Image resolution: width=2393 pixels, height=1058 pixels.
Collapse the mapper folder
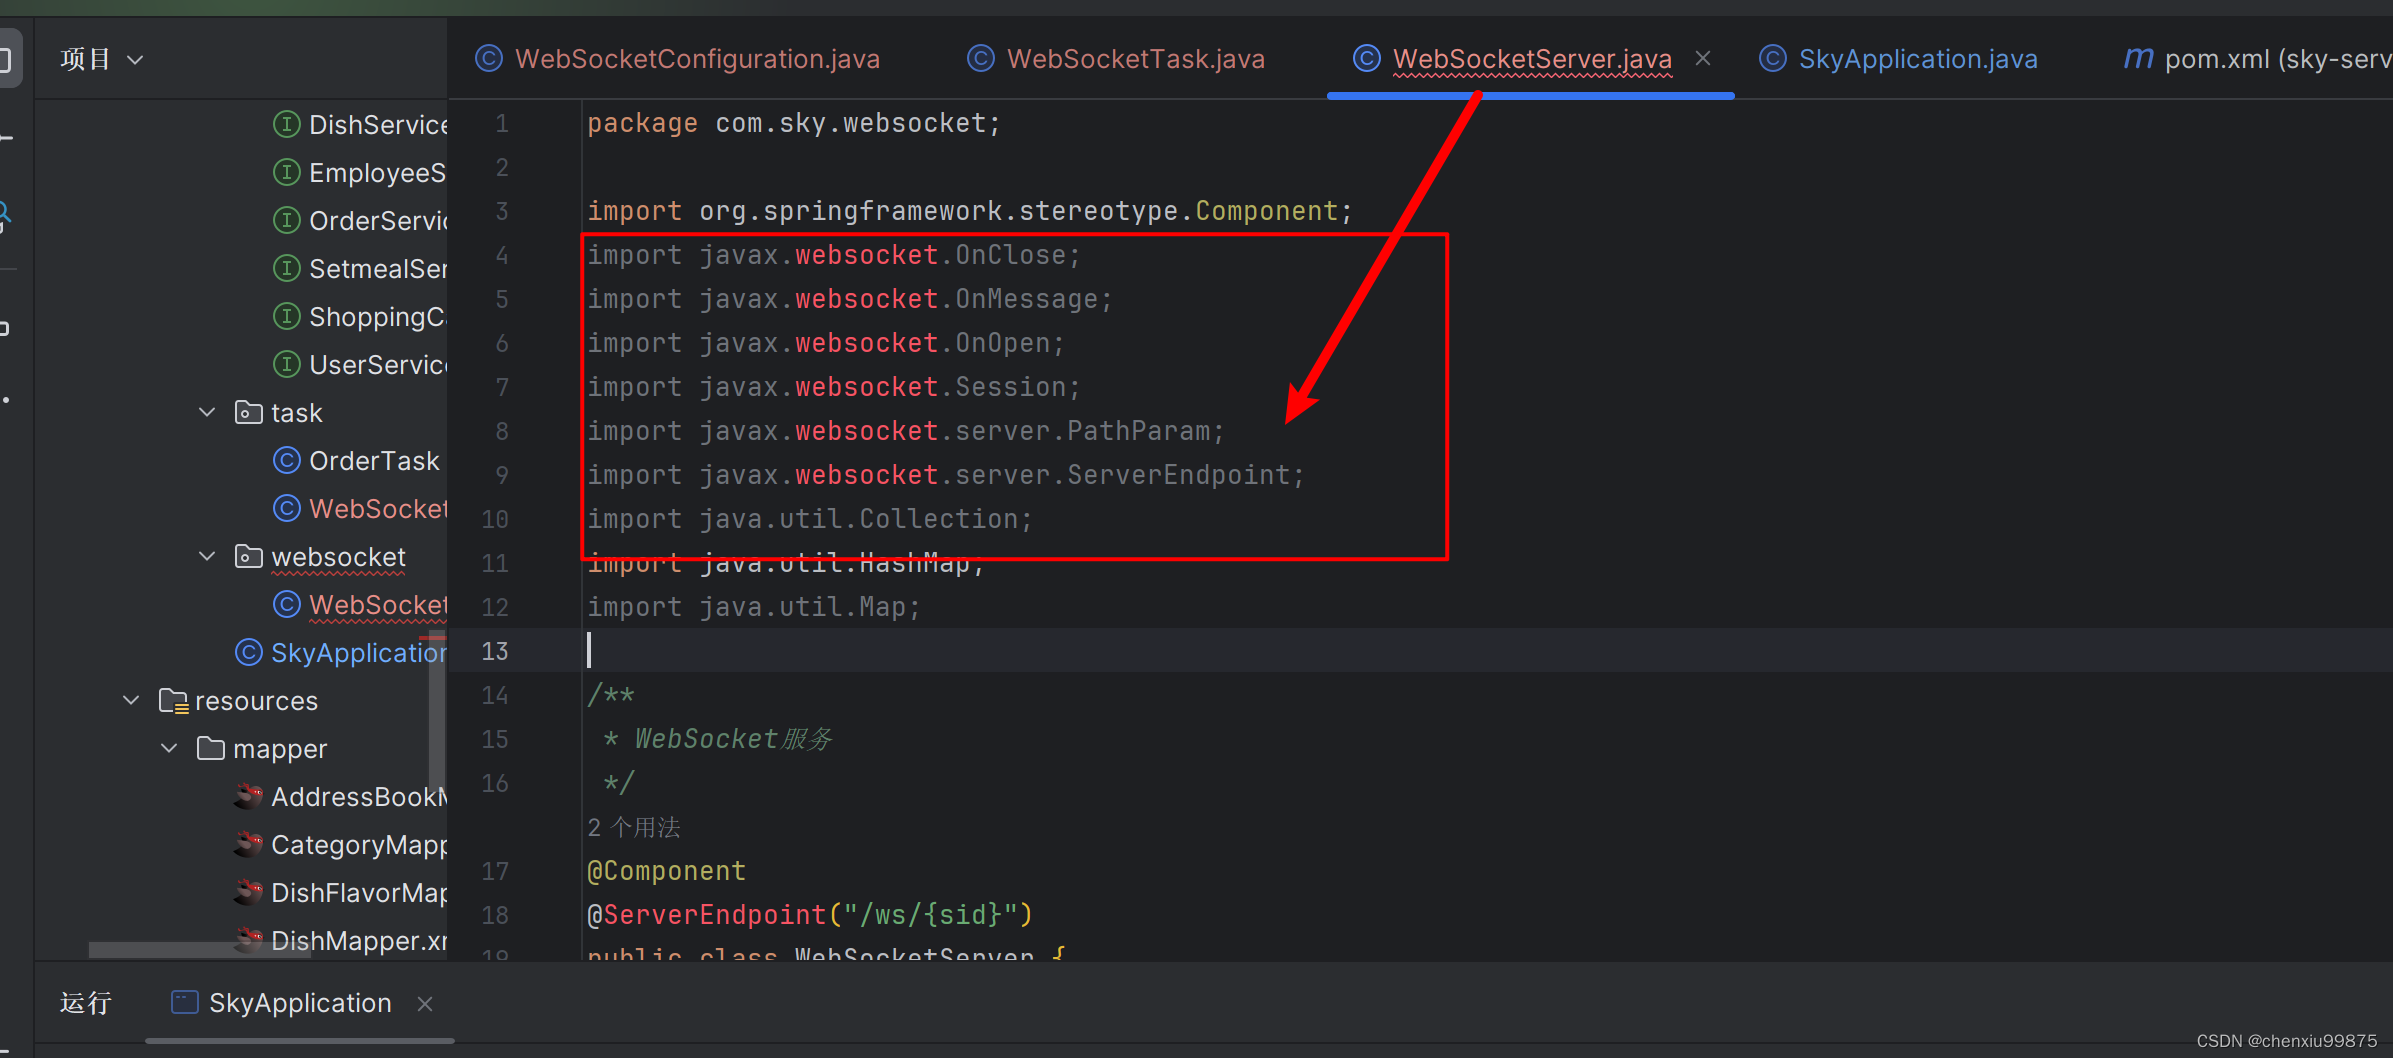click(168, 748)
